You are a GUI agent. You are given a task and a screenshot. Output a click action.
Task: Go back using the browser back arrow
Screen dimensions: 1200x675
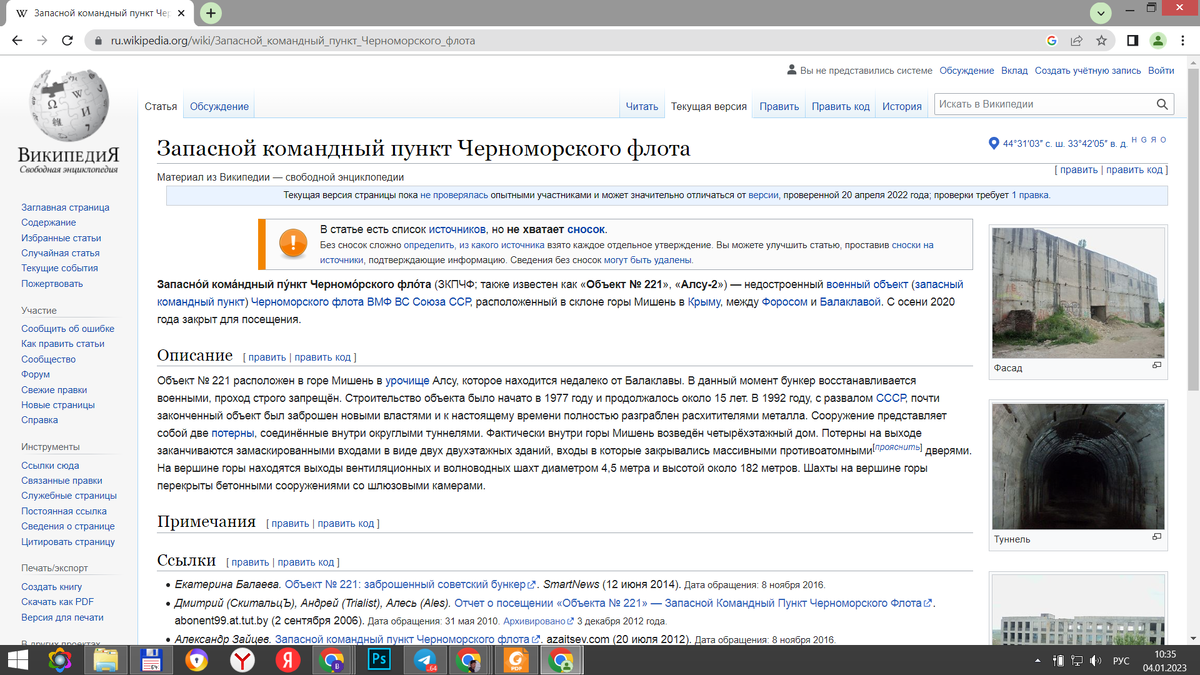pyautogui.click(x=17, y=41)
